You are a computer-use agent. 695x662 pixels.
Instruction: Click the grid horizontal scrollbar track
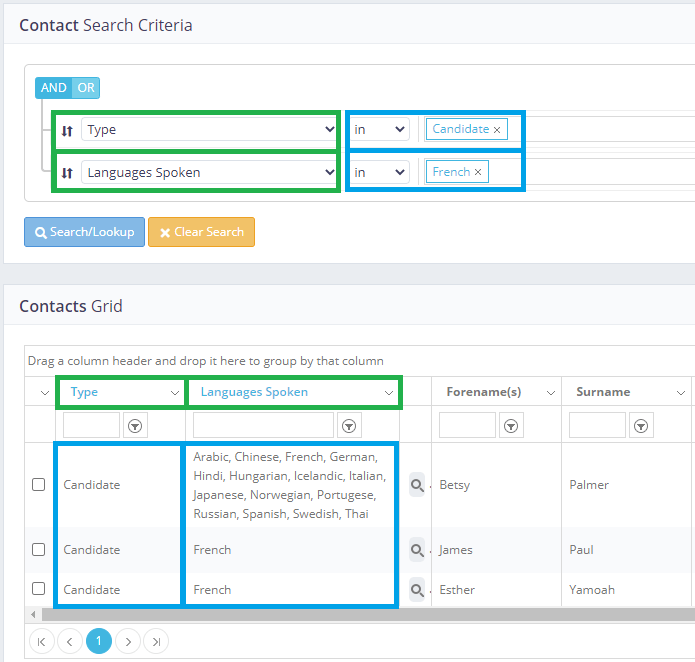(x=368, y=615)
